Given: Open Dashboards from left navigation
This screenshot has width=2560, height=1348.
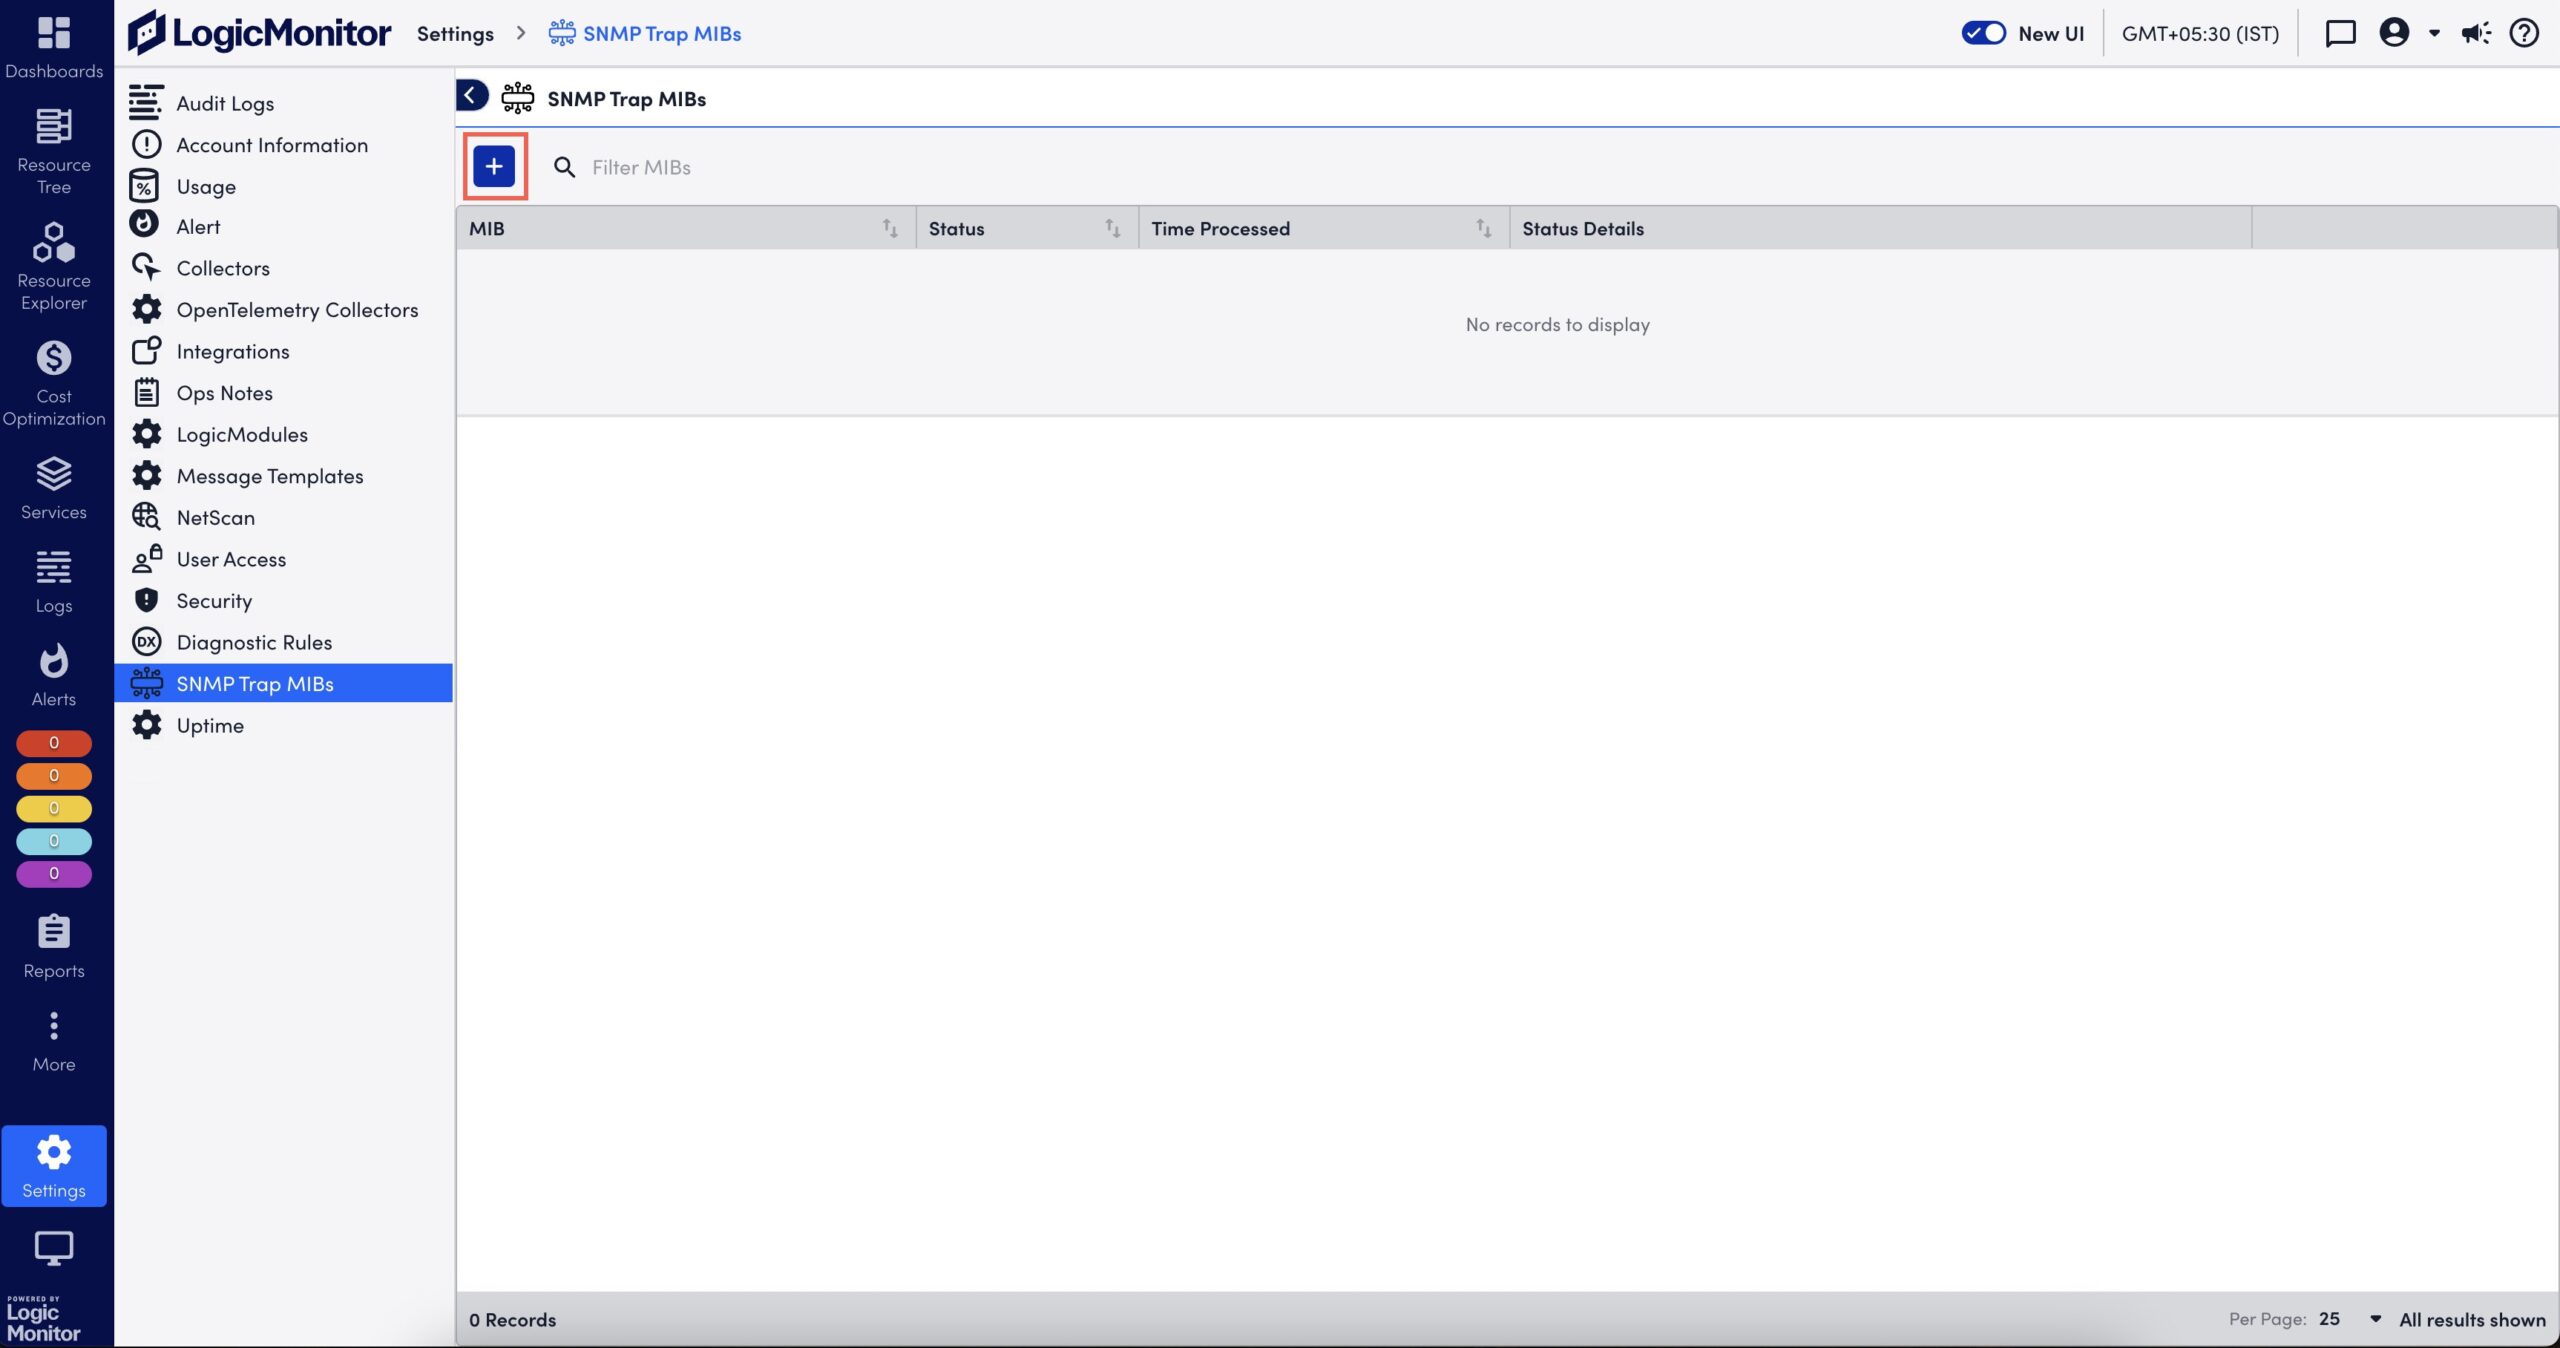Looking at the screenshot, I should pos(54,46).
